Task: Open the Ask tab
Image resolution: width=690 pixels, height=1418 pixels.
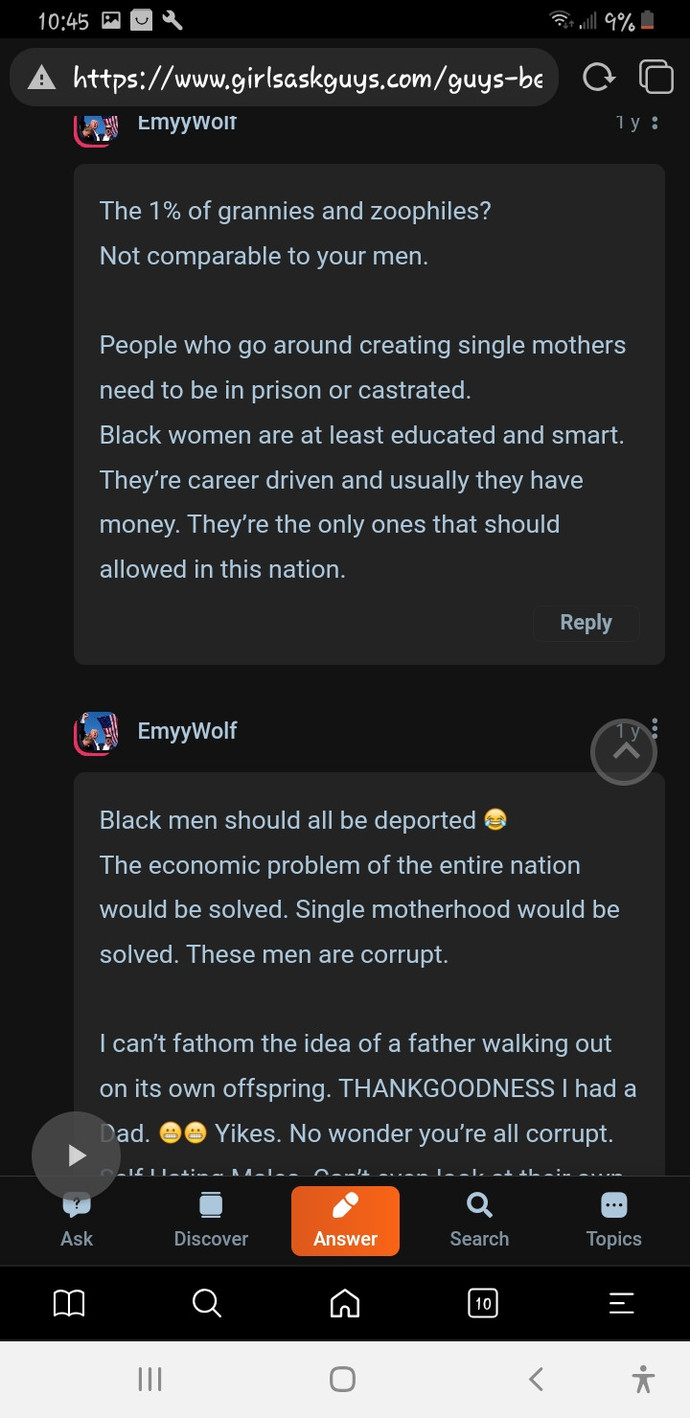Action: (77, 1221)
